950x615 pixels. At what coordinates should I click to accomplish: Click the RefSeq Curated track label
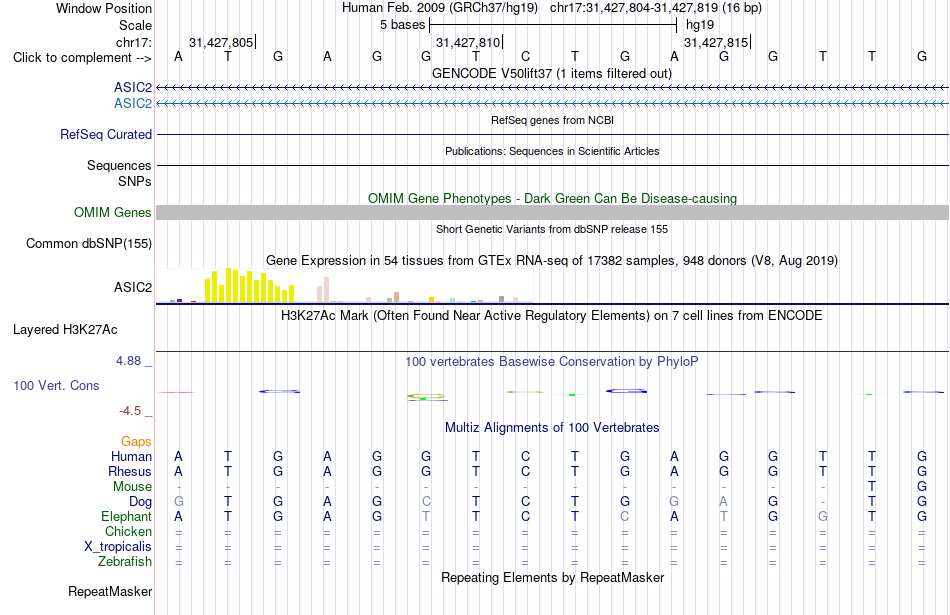105,135
